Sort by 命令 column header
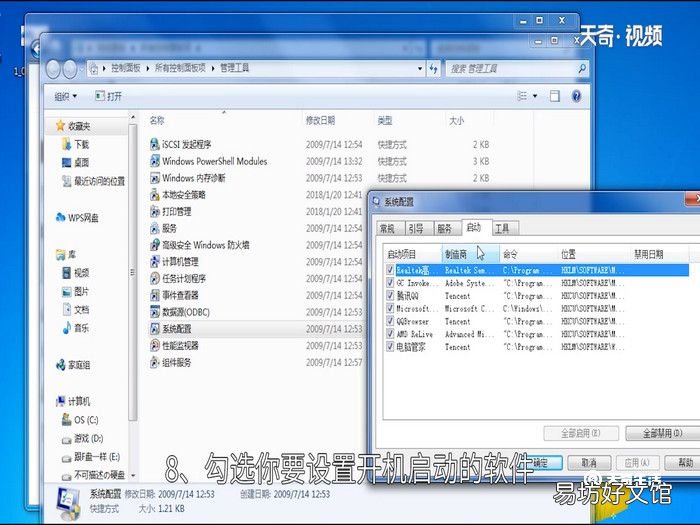Image resolution: width=700 pixels, height=525 pixels. tap(528, 254)
